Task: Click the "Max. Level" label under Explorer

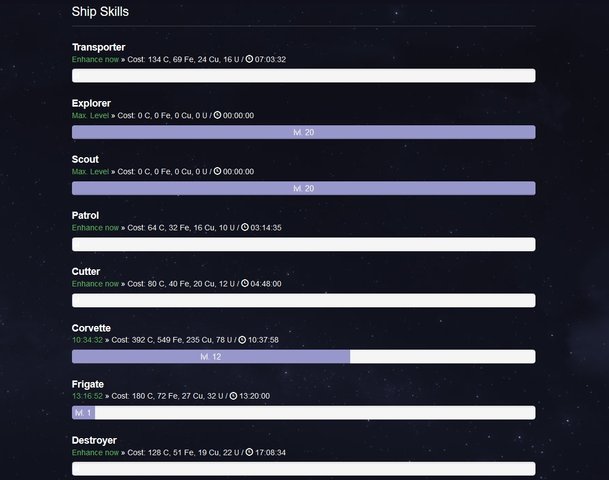Action: point(90,116)
